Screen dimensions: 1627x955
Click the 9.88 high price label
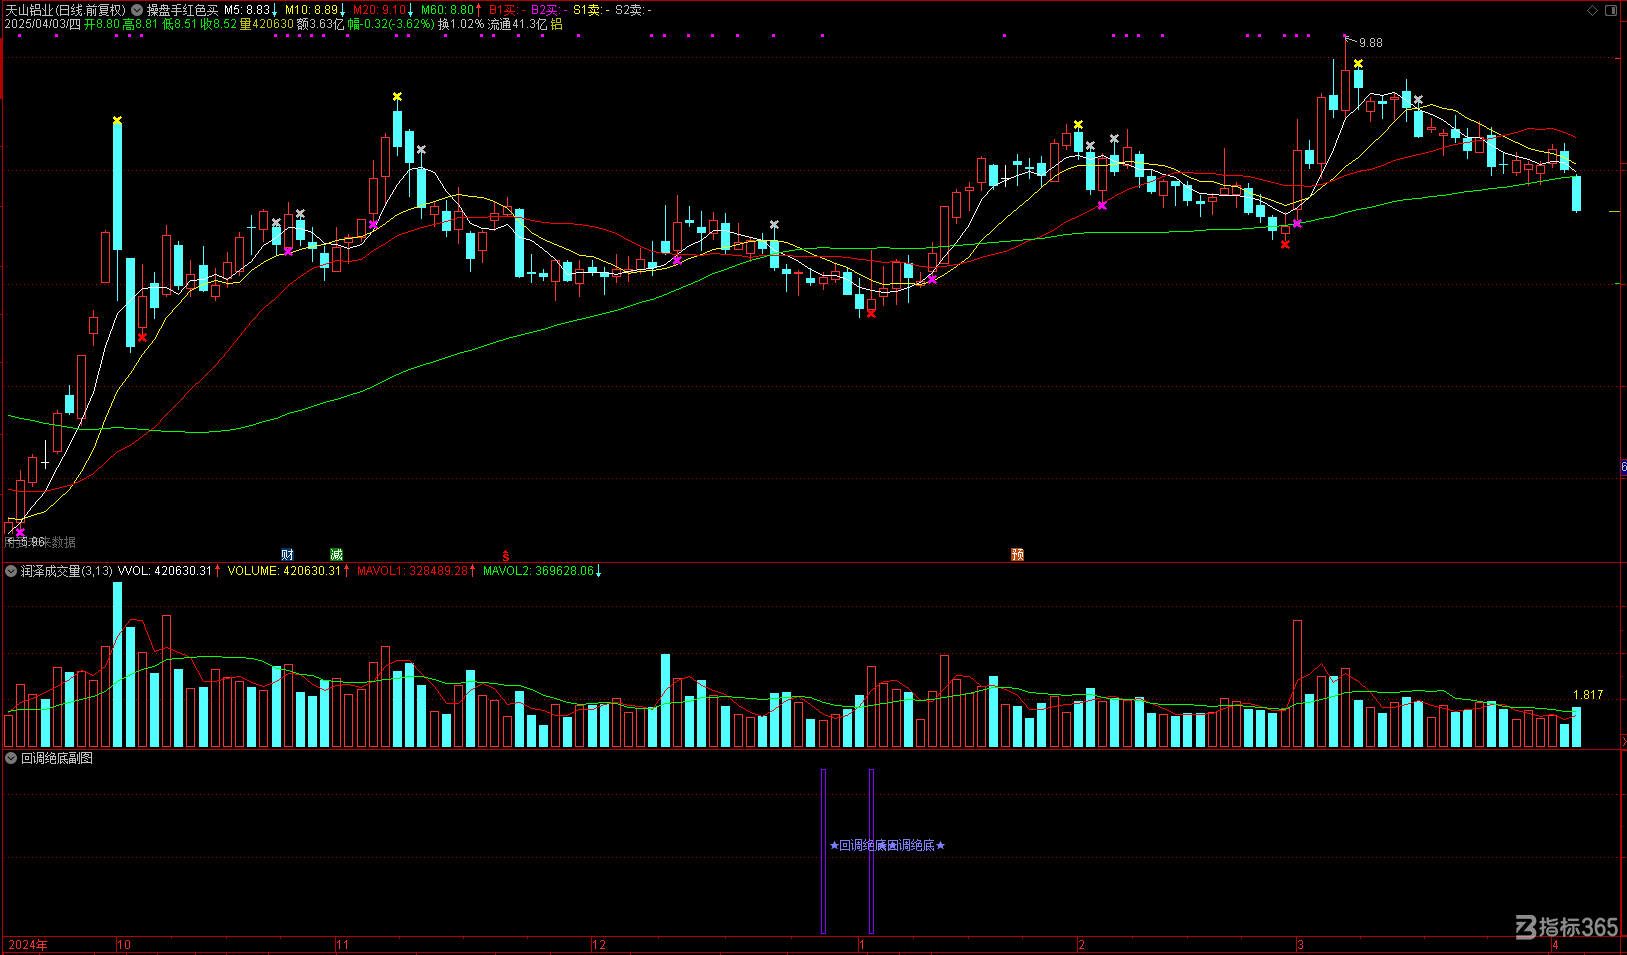point(1371,43)
